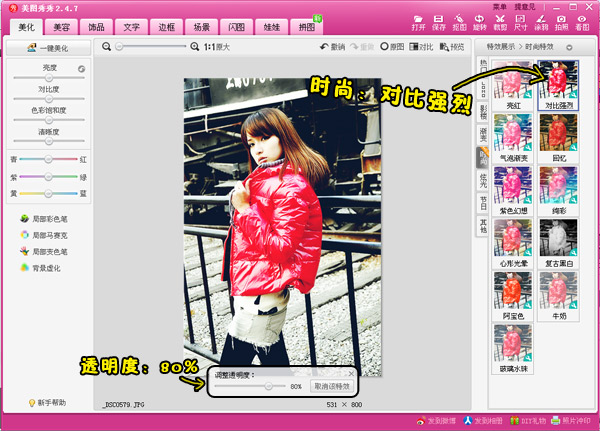Adjust the 清晰度 sharpness slider handle
Image resolution: width=600 pixels, height=431 pixels.
[x=49, y=141]
